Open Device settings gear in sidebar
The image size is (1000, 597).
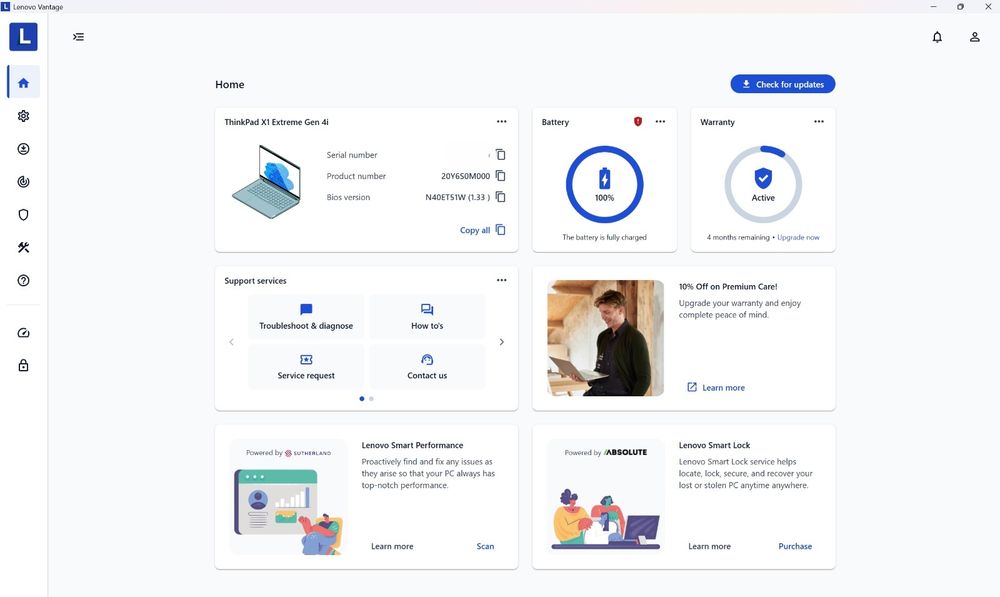[x=24, y=116]
